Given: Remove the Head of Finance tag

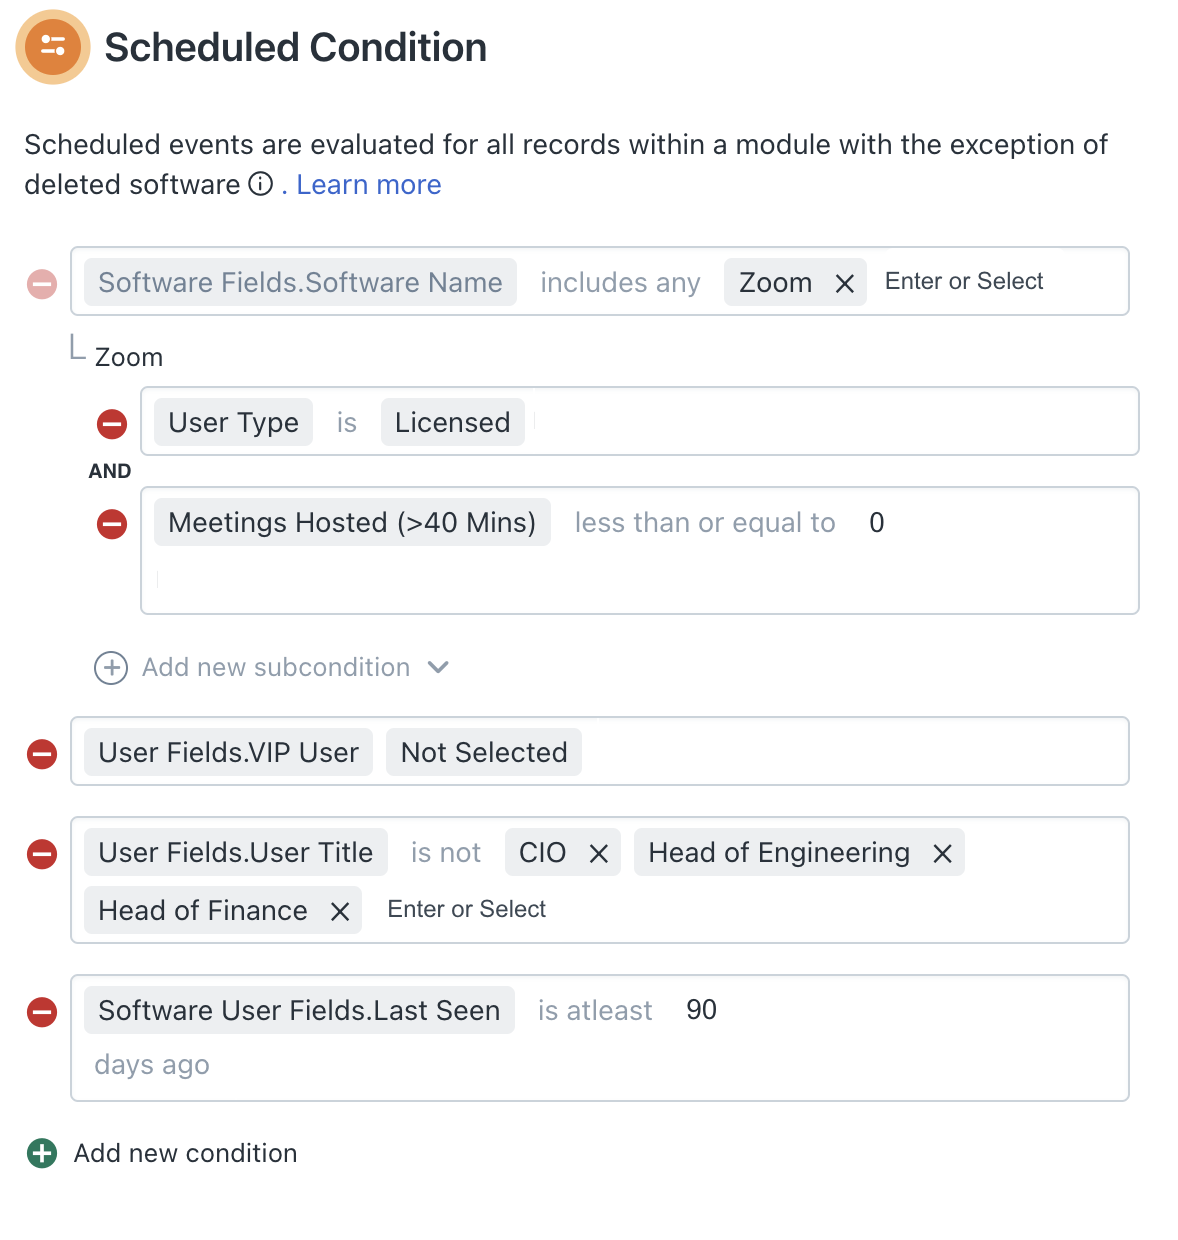Looking at the screenshot, I should (340, 912).
